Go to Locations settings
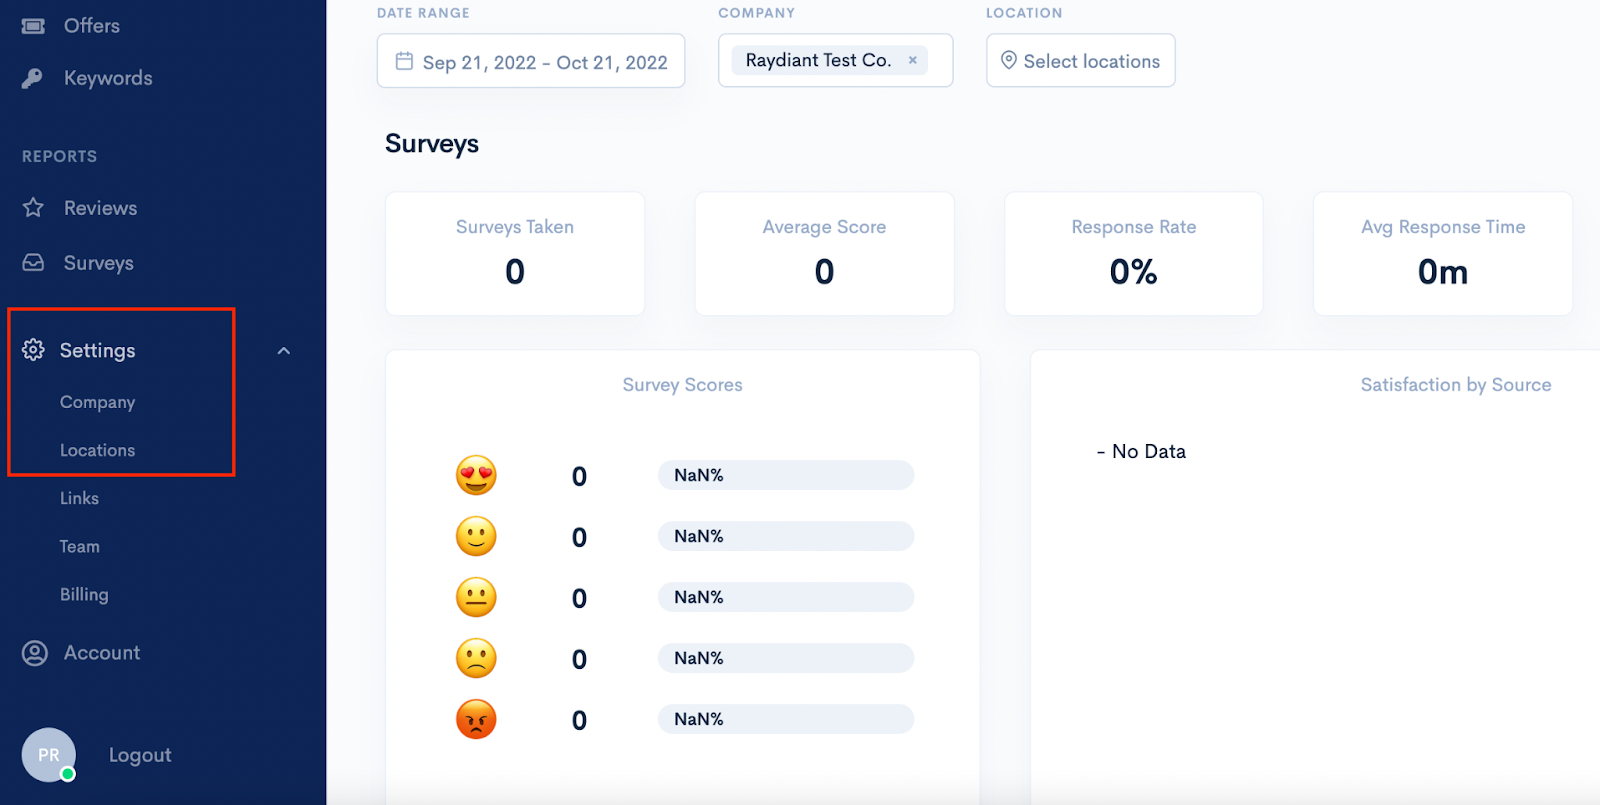Viewport: 1600px width, 805px height. [97, 450]
